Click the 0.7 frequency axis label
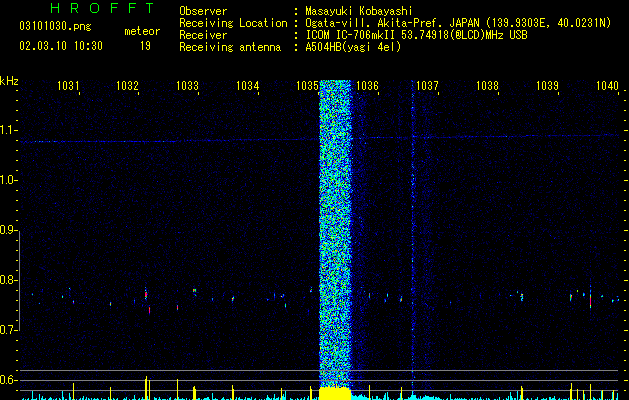The image size is (629, 400). [7, 330]
